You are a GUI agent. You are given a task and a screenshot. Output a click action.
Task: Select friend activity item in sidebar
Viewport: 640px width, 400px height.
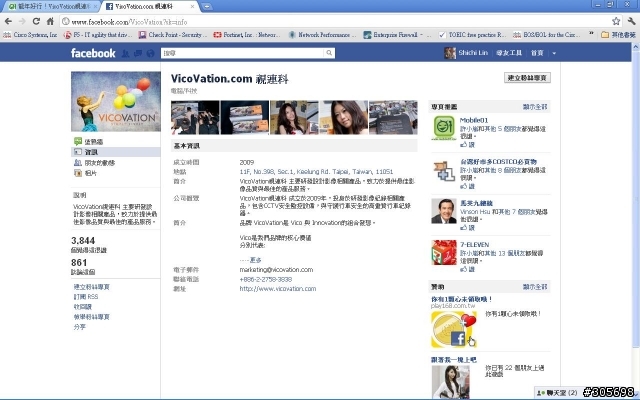[95, 162]
